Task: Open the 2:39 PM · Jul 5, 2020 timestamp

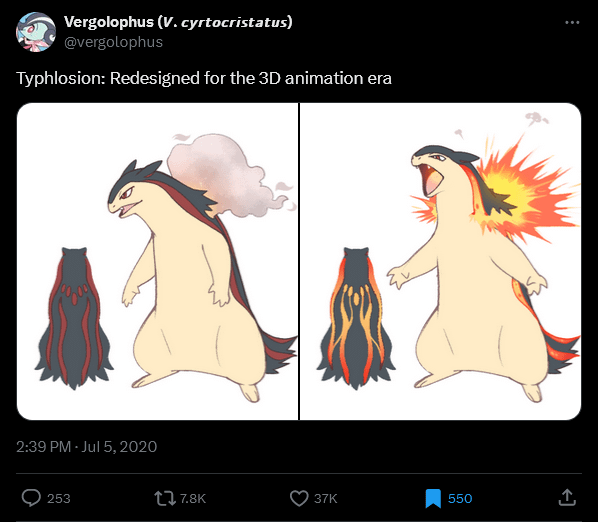Action: (x=87, y=447)
